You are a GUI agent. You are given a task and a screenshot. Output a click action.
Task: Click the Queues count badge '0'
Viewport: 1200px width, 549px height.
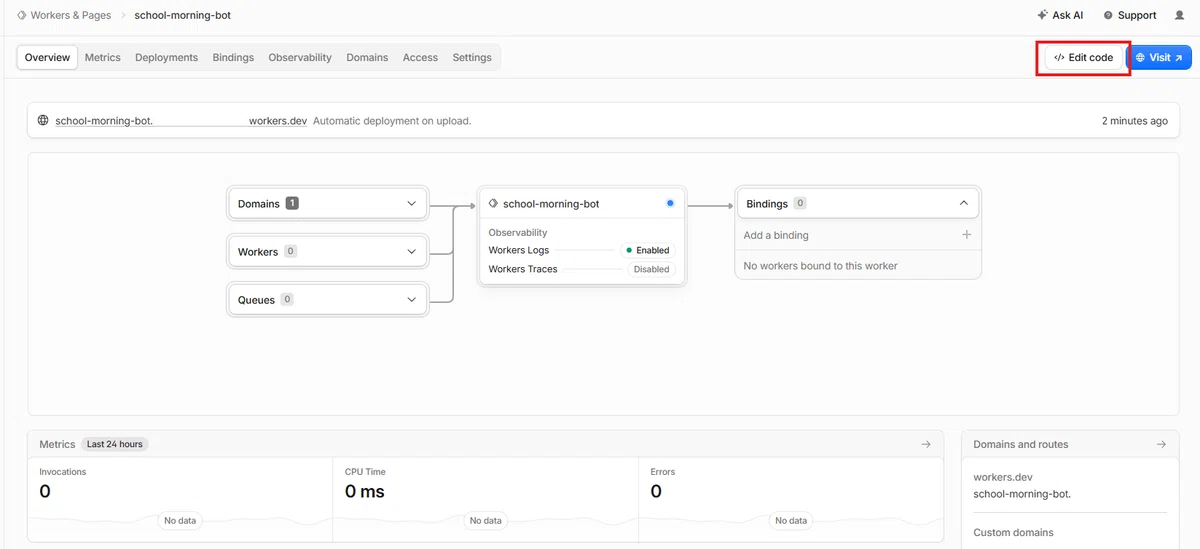[287, 299]
